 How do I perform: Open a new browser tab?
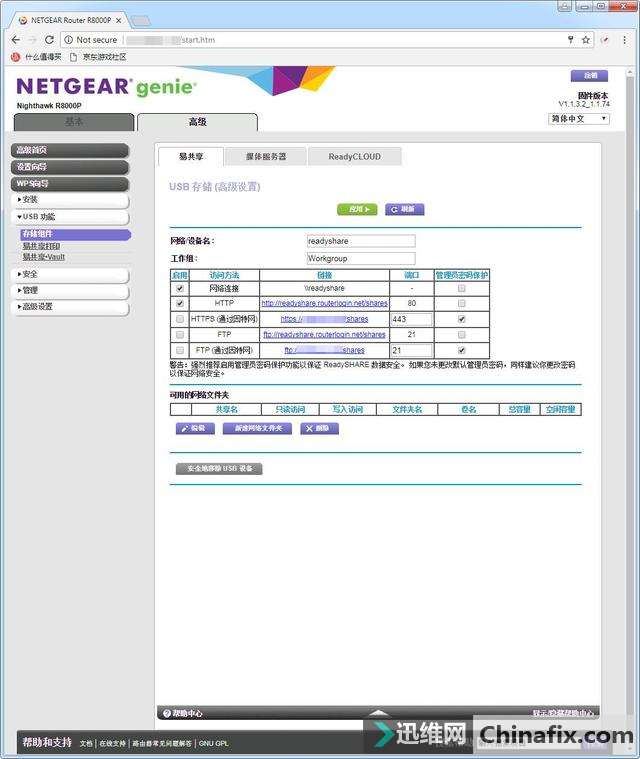141,21
